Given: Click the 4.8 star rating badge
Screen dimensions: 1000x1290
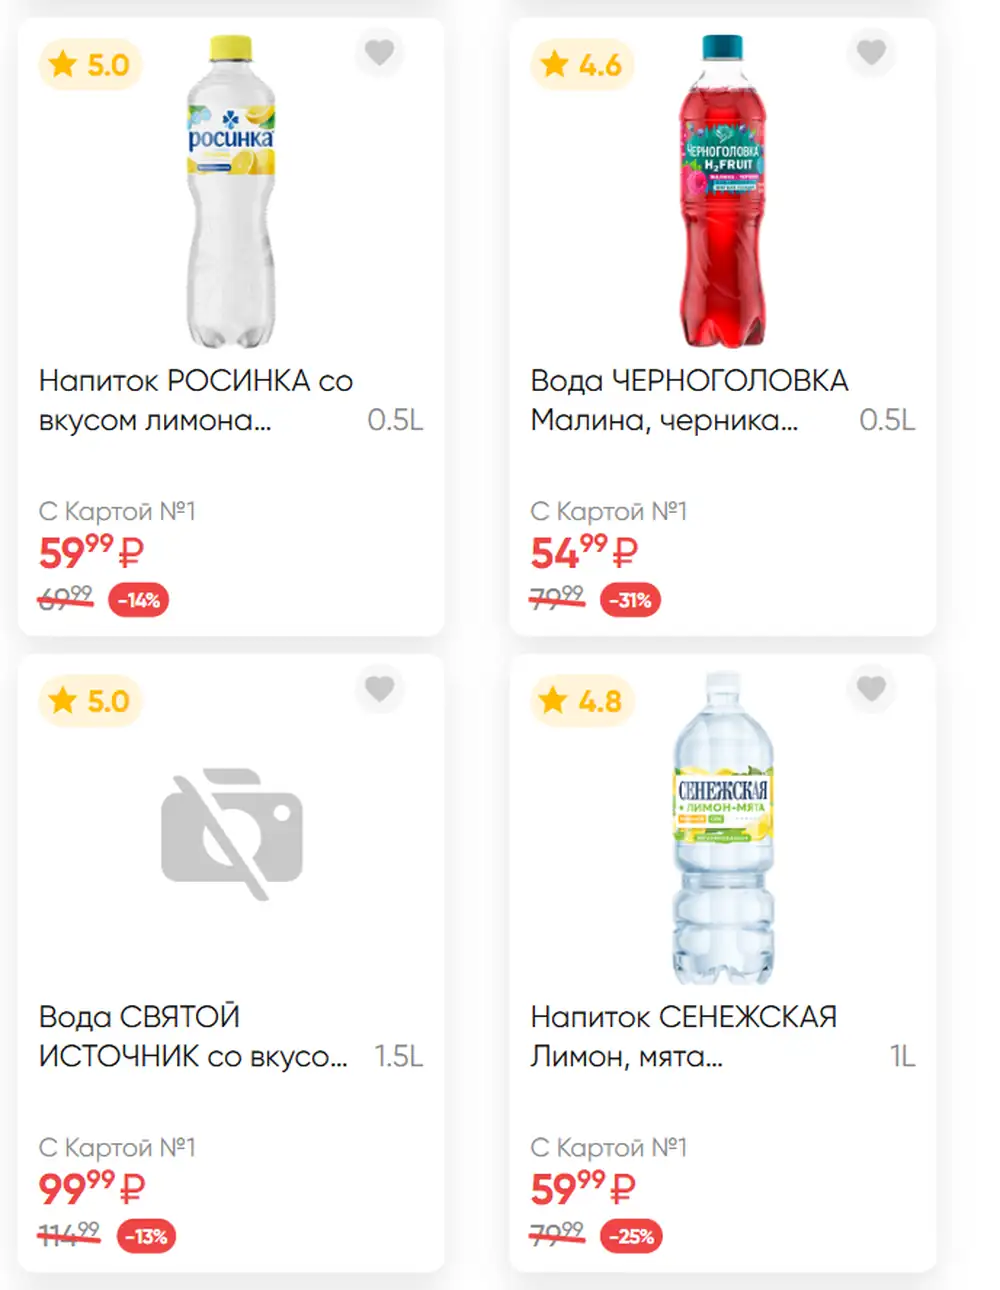Looking at the screenshot, I should pos(582,701).
